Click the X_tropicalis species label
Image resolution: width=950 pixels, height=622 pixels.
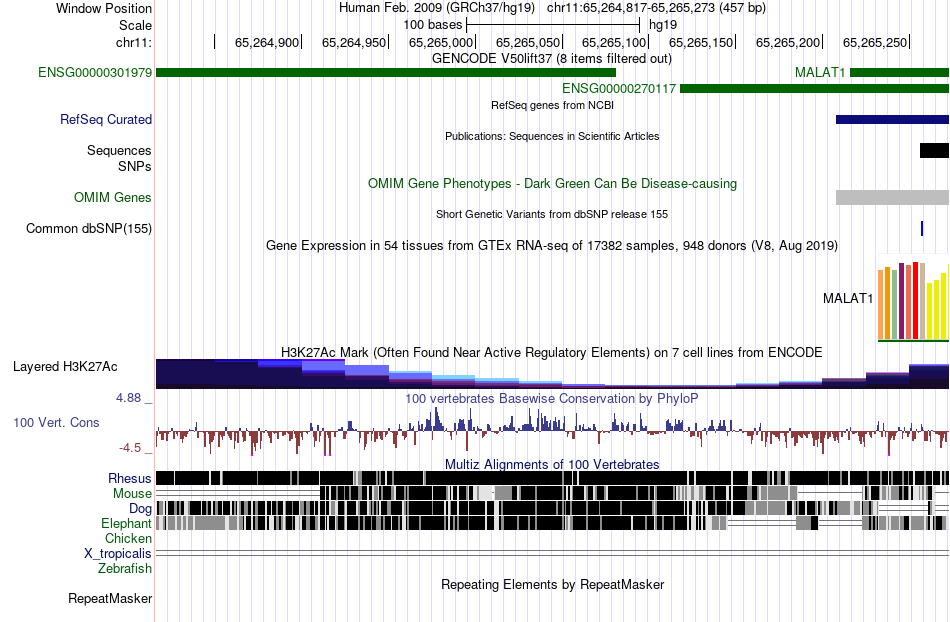(x=118, y=554)
